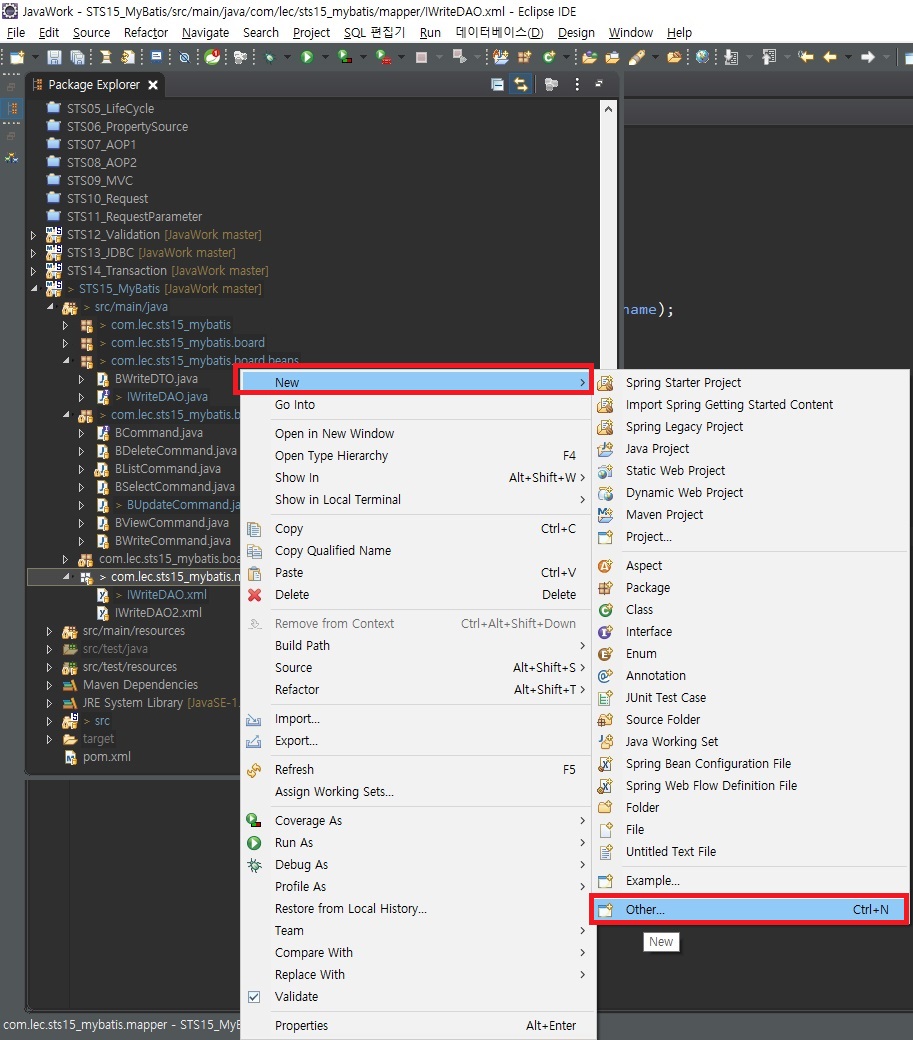Viewport: 913px width, 1040px height.
Task: Click Open Type Hierarchy
Action: [x=416, y=456]
